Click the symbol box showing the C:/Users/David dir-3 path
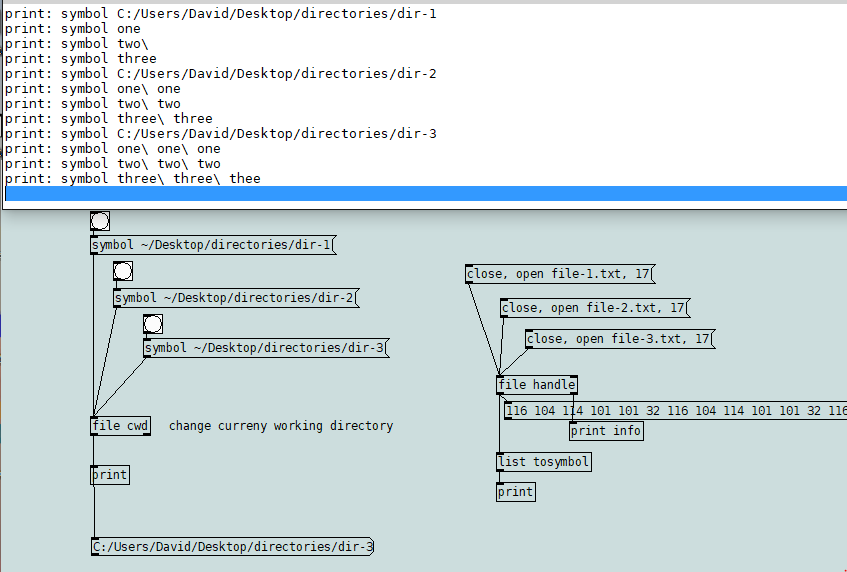Image resolution: width=847 pixels, height=572 pixels. click(232, 547)
